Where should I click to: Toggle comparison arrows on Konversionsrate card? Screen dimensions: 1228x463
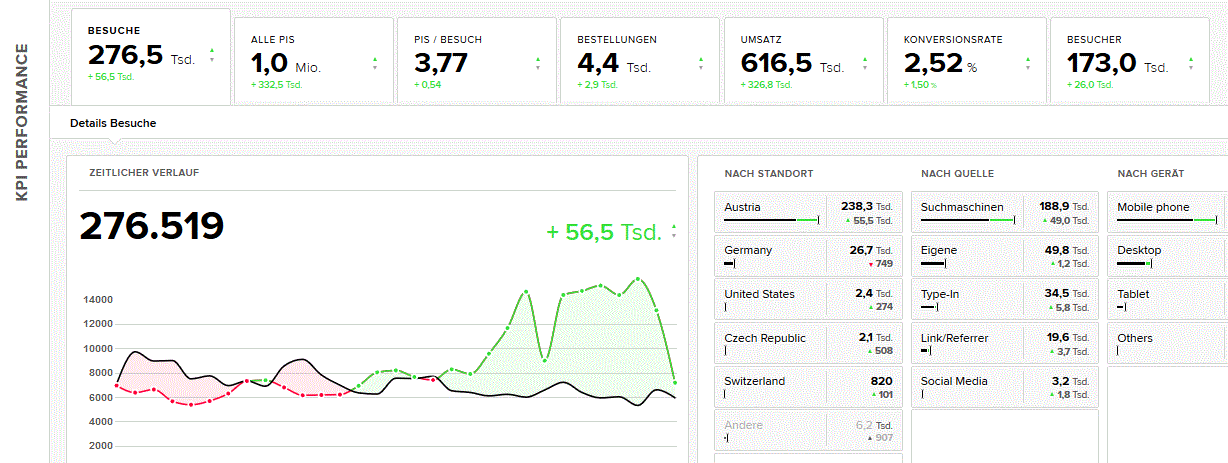[1027, 63]
